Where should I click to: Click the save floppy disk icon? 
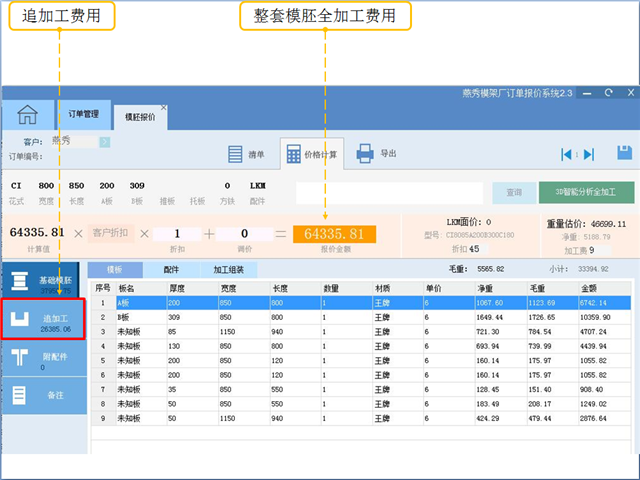pyautogui.click(x=625, y=153)
